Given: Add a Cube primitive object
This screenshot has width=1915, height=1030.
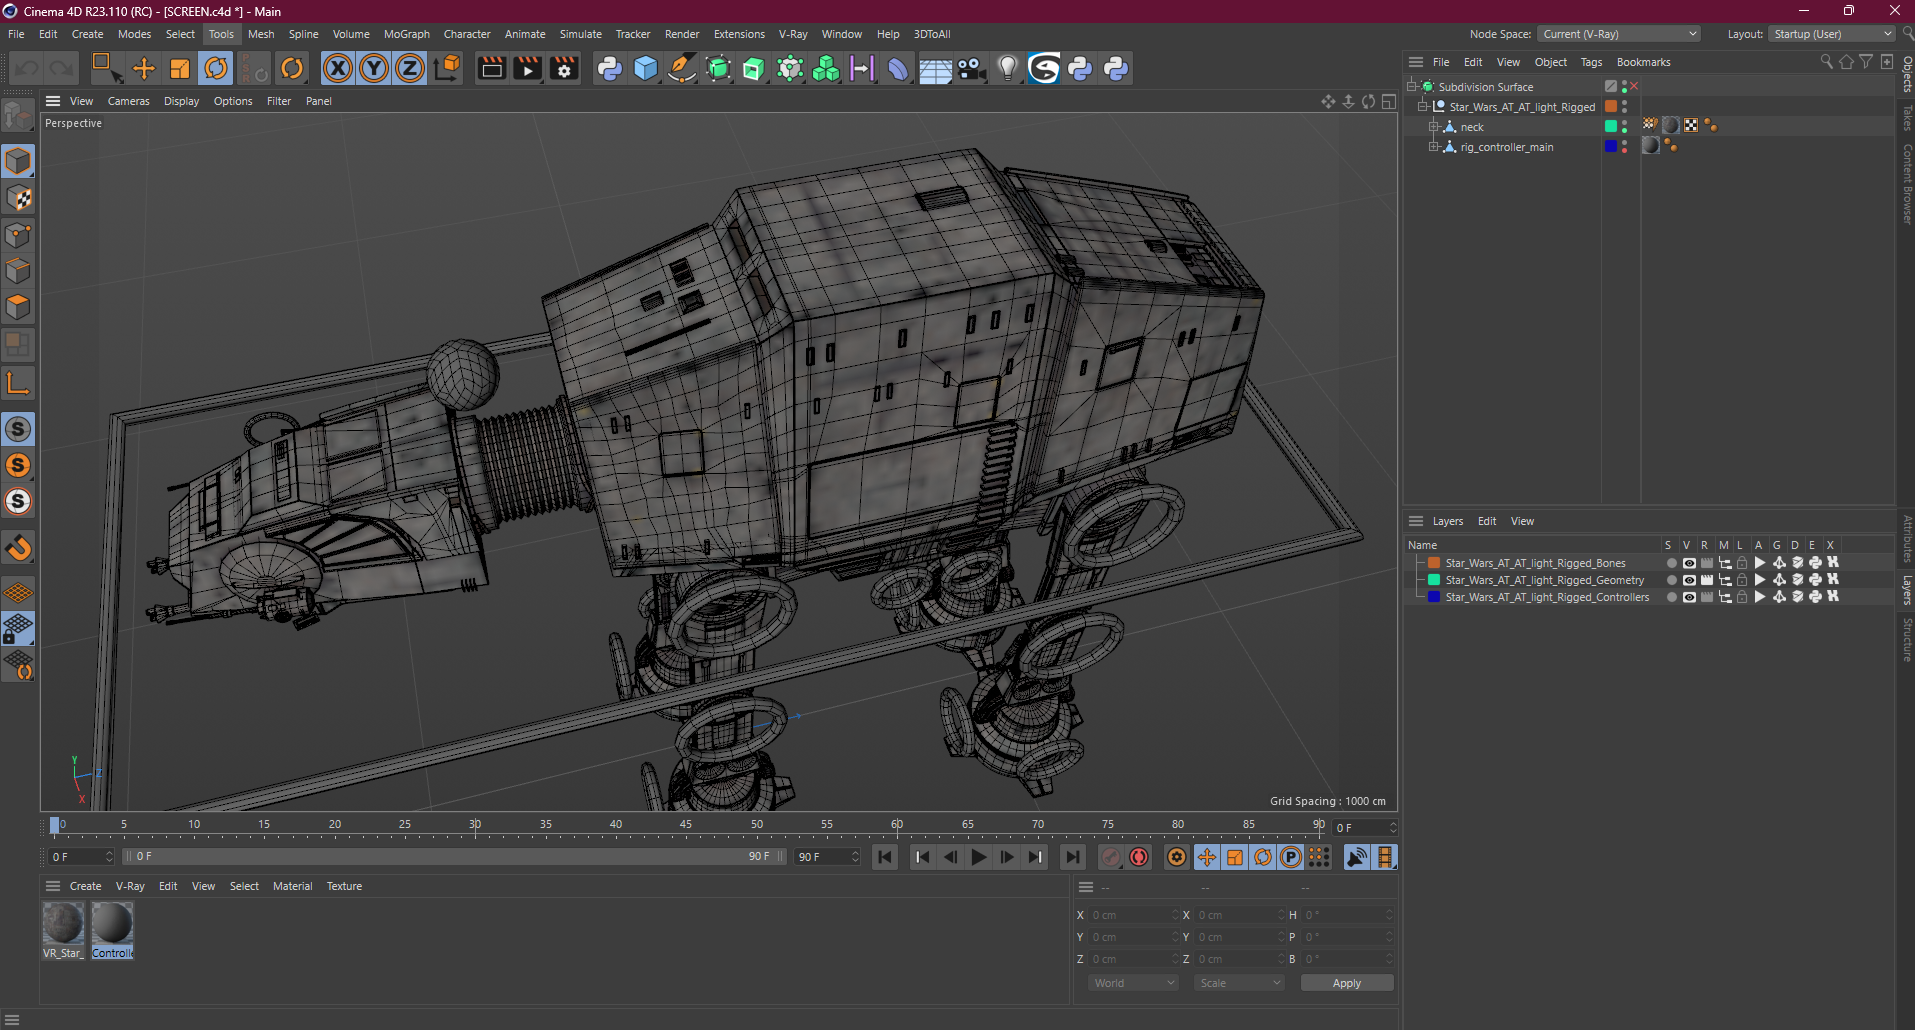Looking at the screenshot, I should (x=646, y=68).
